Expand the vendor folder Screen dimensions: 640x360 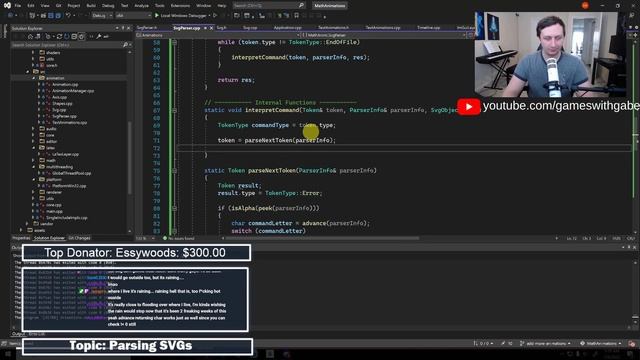coord(27,224)
